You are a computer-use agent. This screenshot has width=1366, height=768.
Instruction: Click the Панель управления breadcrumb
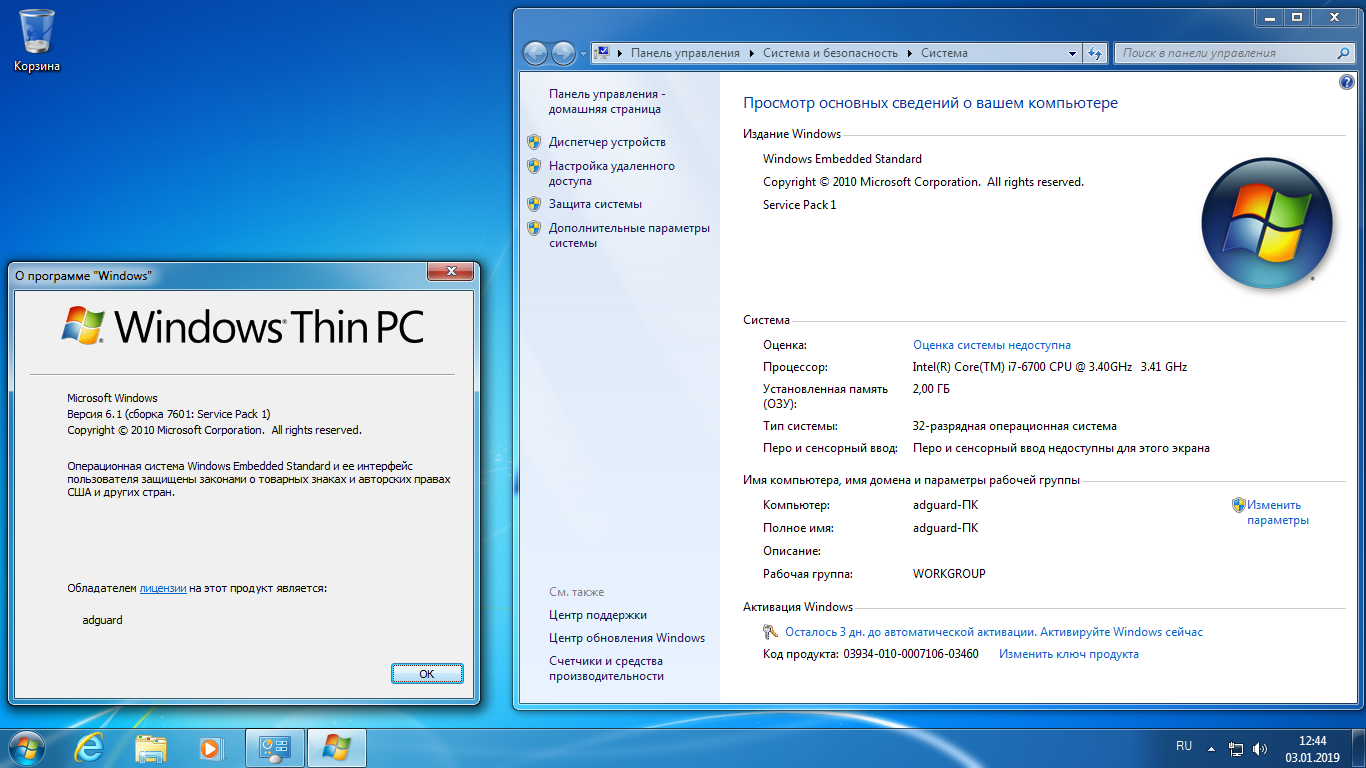coord(685,53)
